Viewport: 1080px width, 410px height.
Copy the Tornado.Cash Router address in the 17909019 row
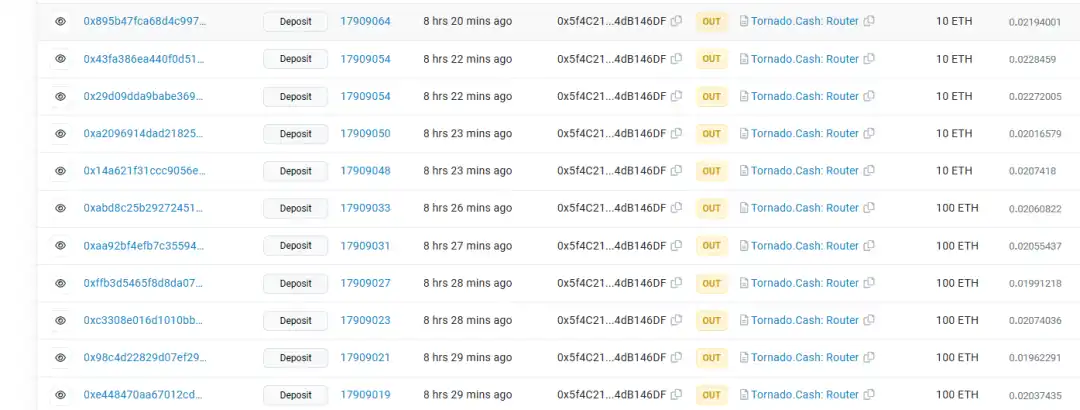869,395
